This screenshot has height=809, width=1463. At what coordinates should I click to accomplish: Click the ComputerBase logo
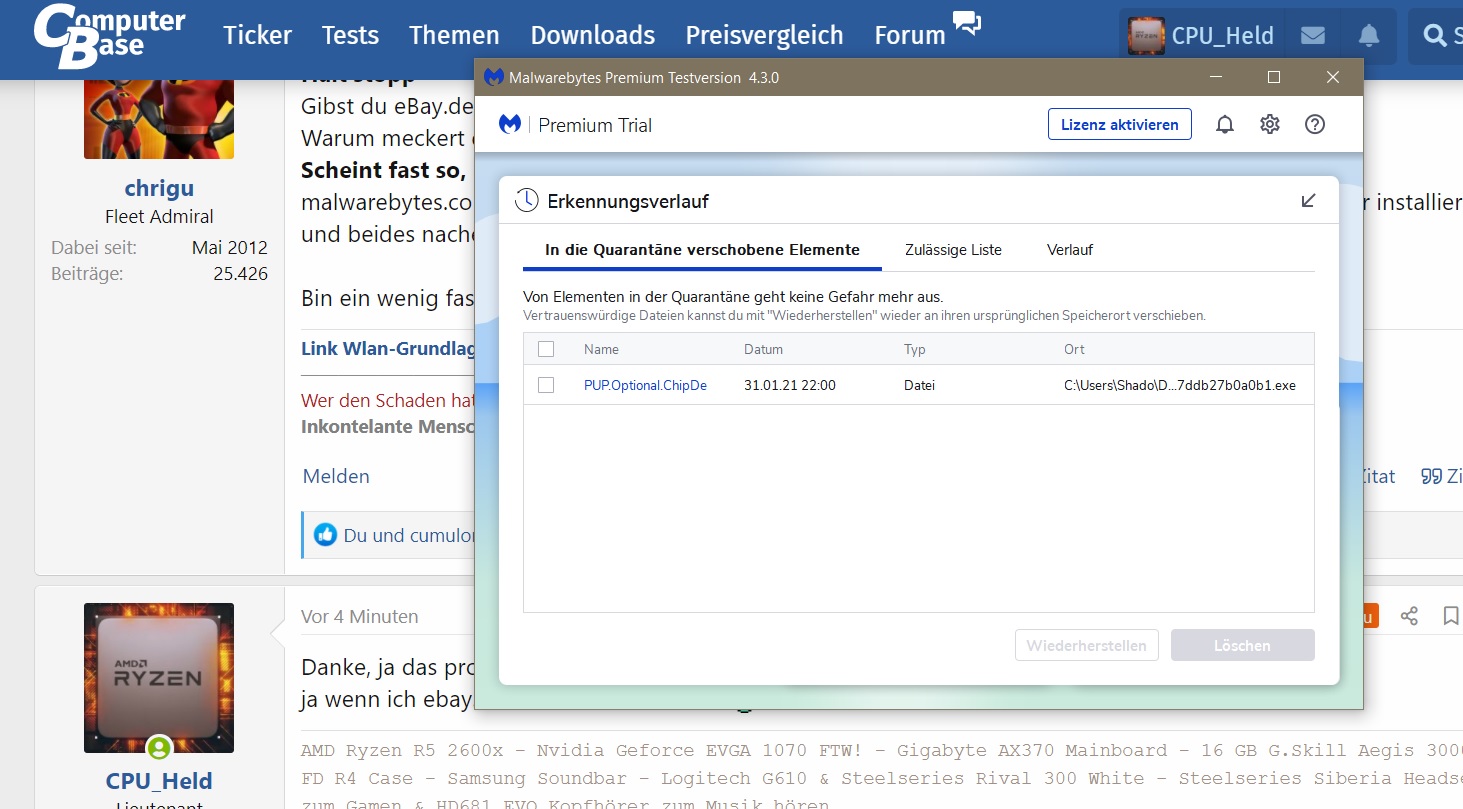[x=109, y=35]
